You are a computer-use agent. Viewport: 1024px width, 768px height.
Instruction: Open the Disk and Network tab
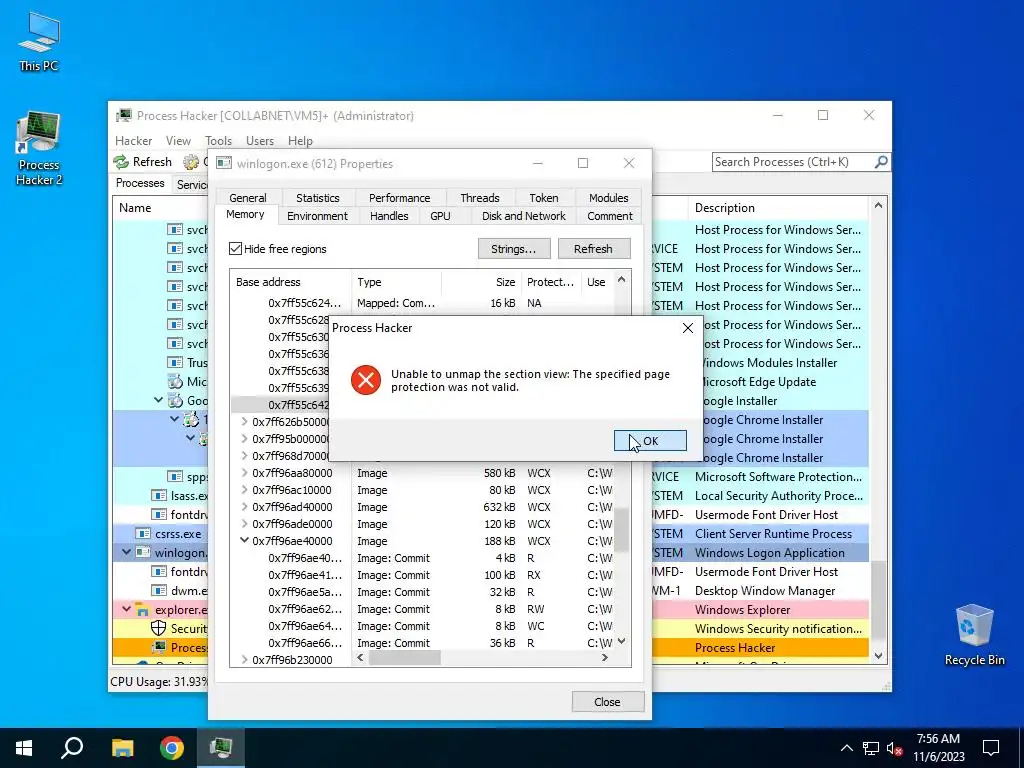pyautogui.click(x=523, y=216)
